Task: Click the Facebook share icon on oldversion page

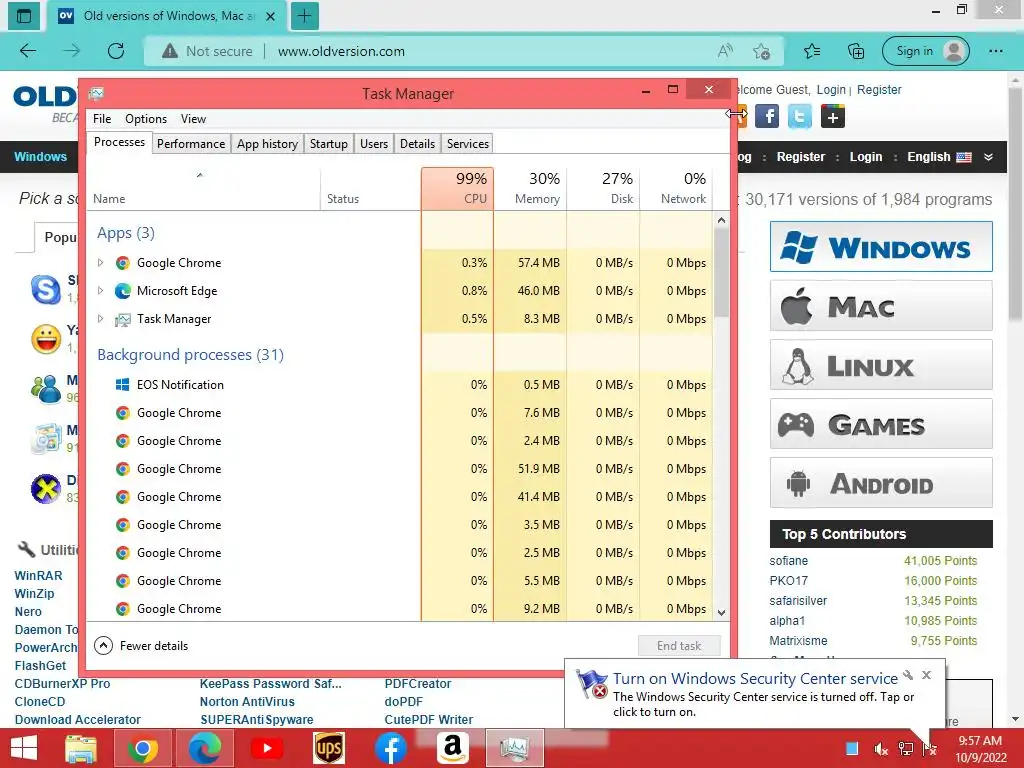Action: click(767, 117)
